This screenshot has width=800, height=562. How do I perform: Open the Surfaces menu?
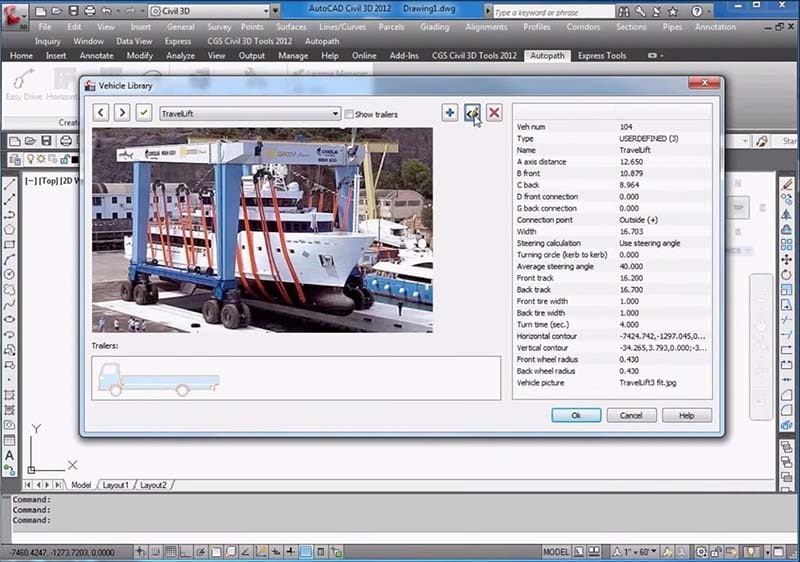291,27
